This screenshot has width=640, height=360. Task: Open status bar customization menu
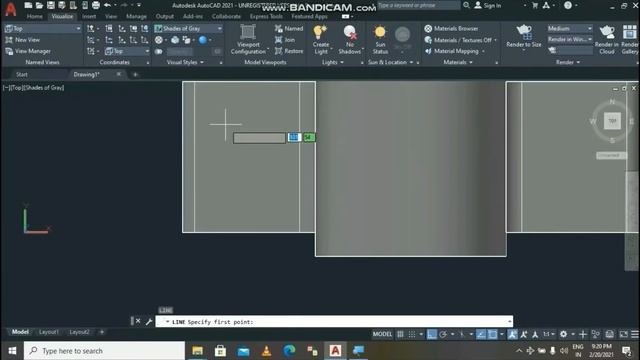[635, 334]
